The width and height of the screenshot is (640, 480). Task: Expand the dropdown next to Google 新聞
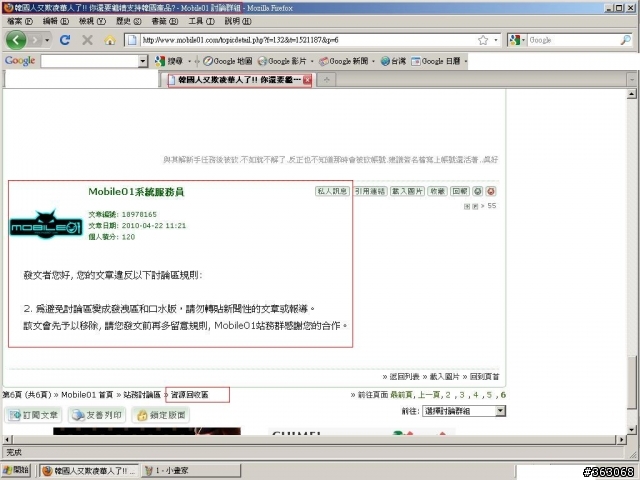tap(373, 61)
